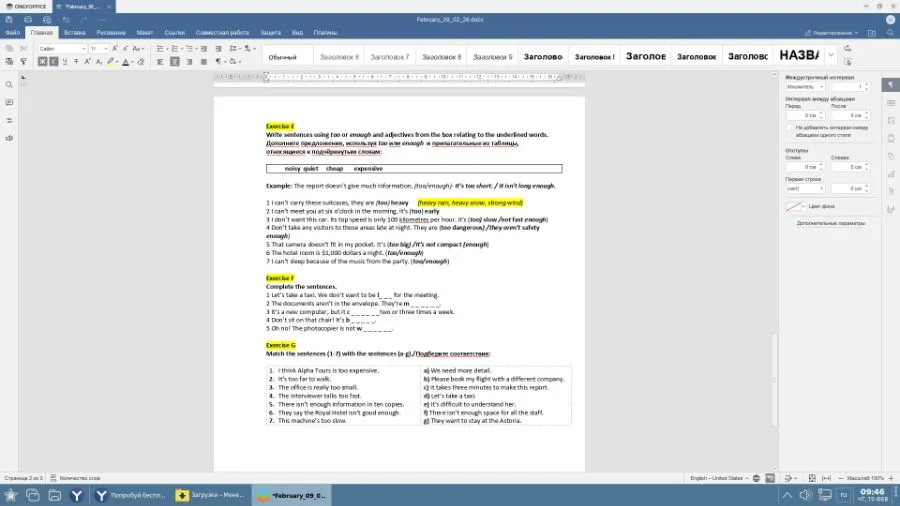This screenshot has width=900, height=506.
Task: Click the Перед spacing input field
Action: point(805,115)
